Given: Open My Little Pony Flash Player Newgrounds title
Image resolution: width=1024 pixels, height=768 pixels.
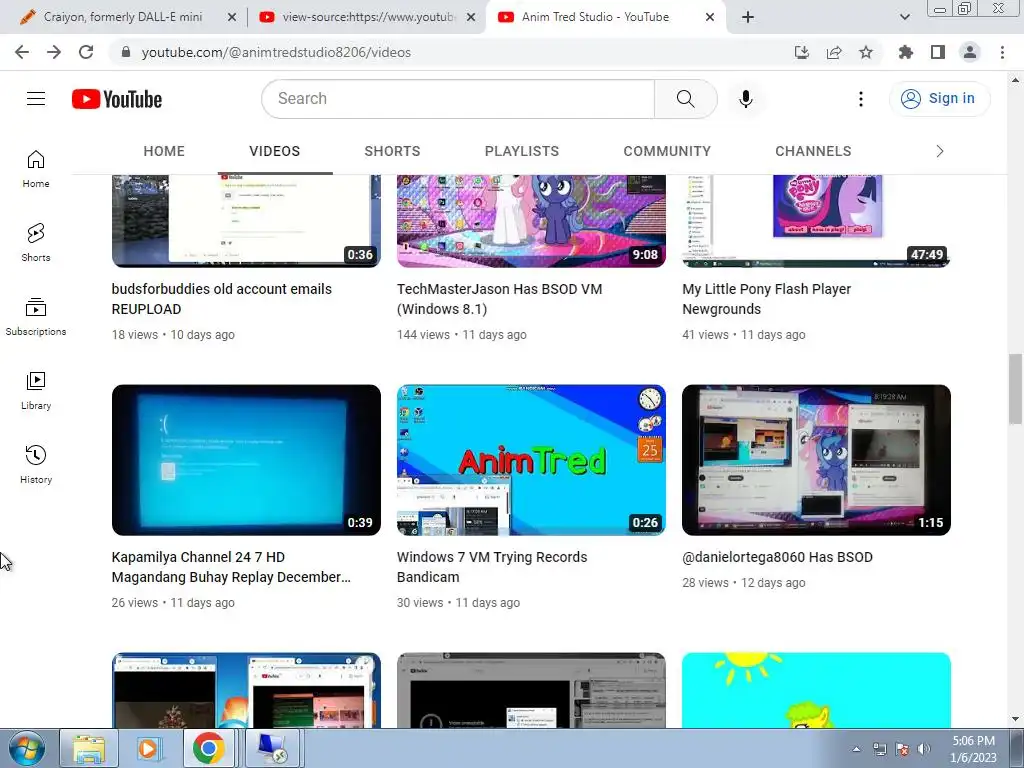Looking at the screenshot, I should (767, 299).
